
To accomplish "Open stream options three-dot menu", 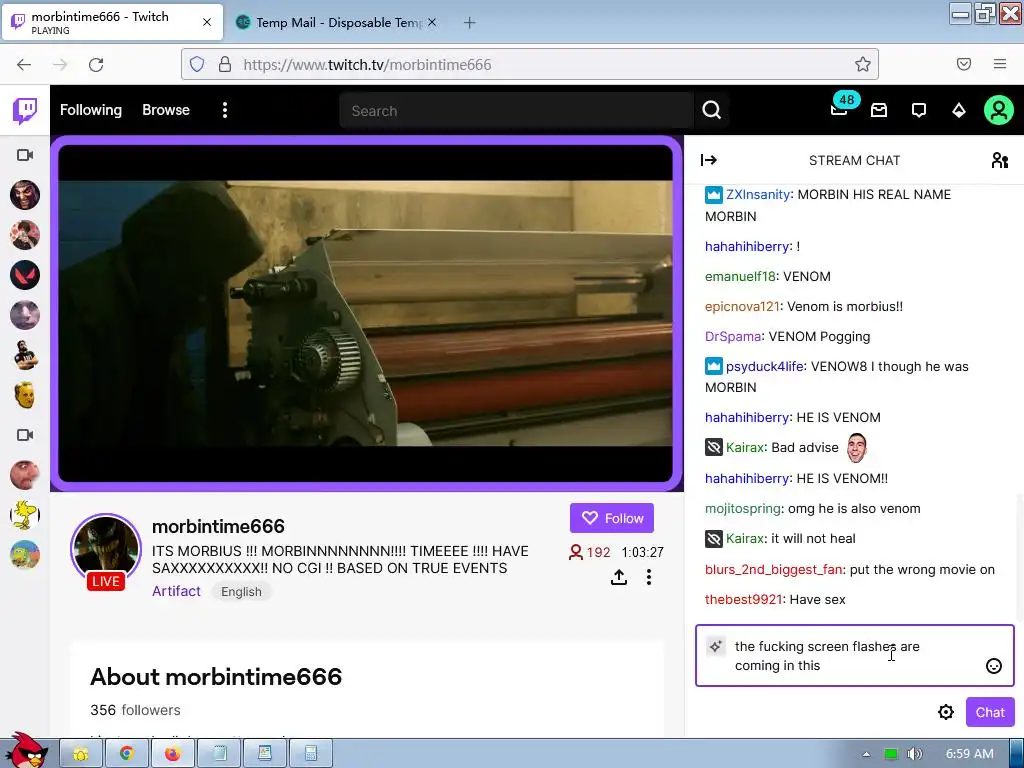I will point(648,577).
